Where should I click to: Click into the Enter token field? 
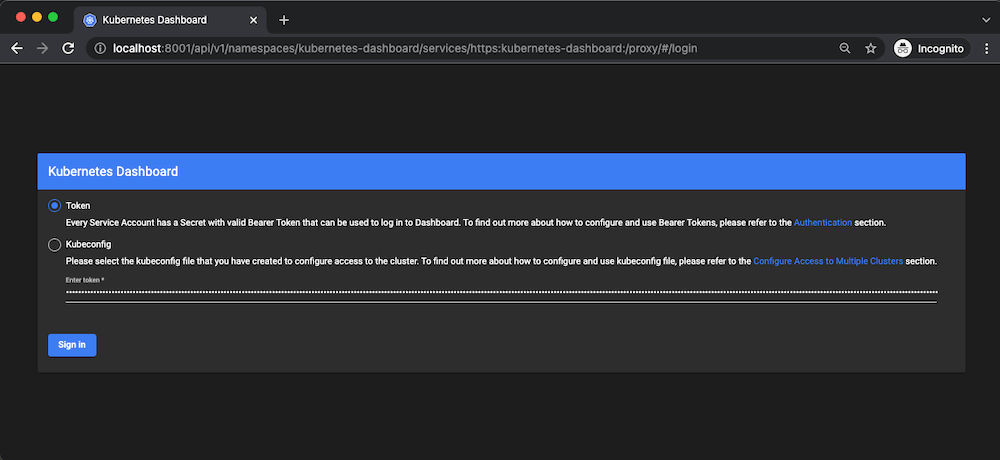(x=500, y=293)
